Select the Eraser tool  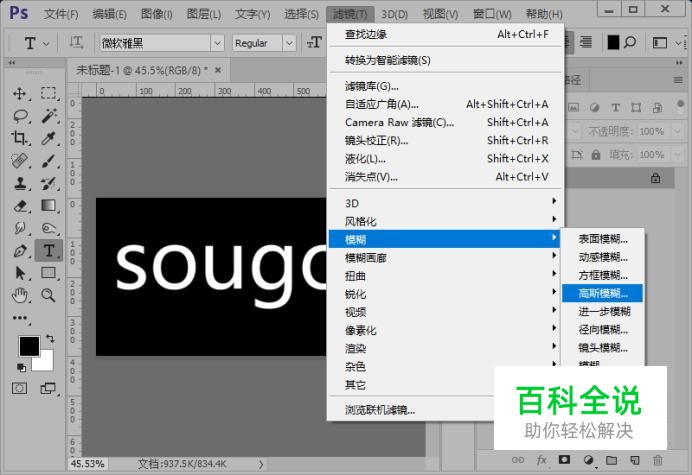pos(20,206)
